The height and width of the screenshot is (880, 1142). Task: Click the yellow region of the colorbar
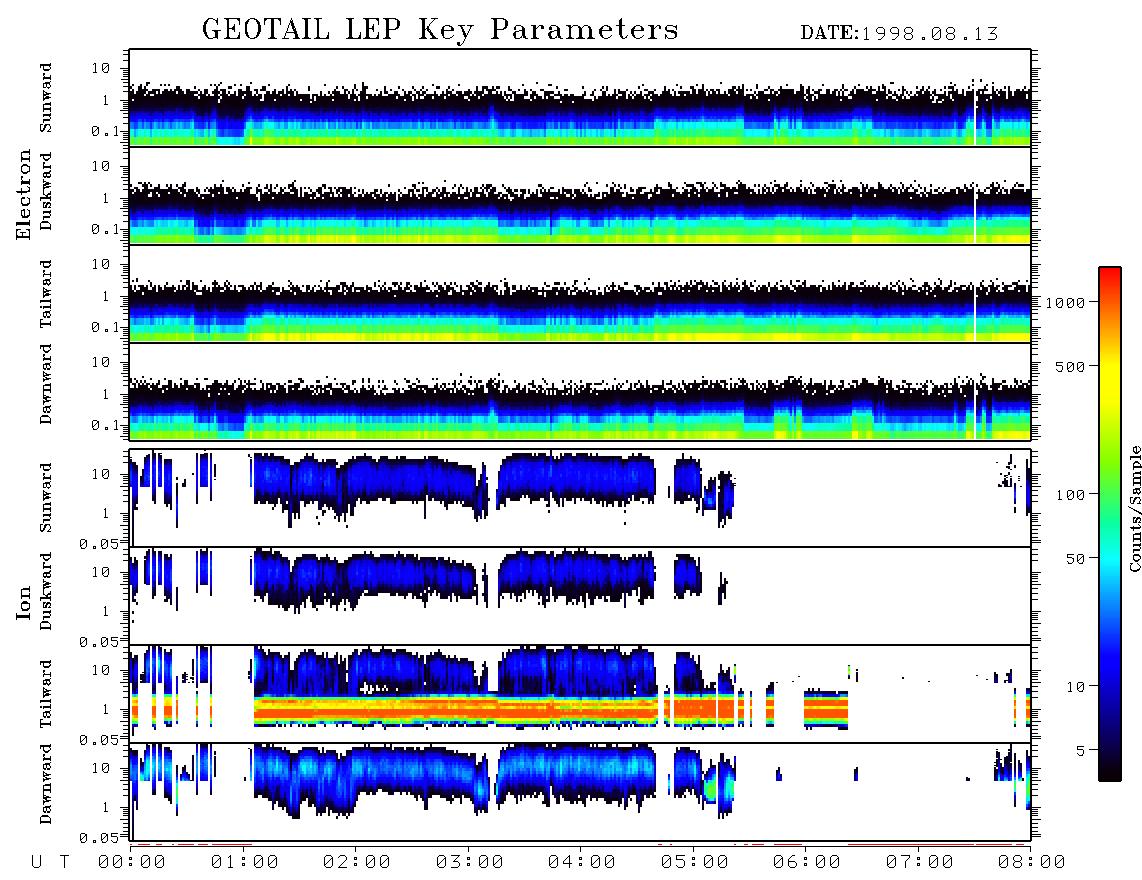(x=1110, y=379)
